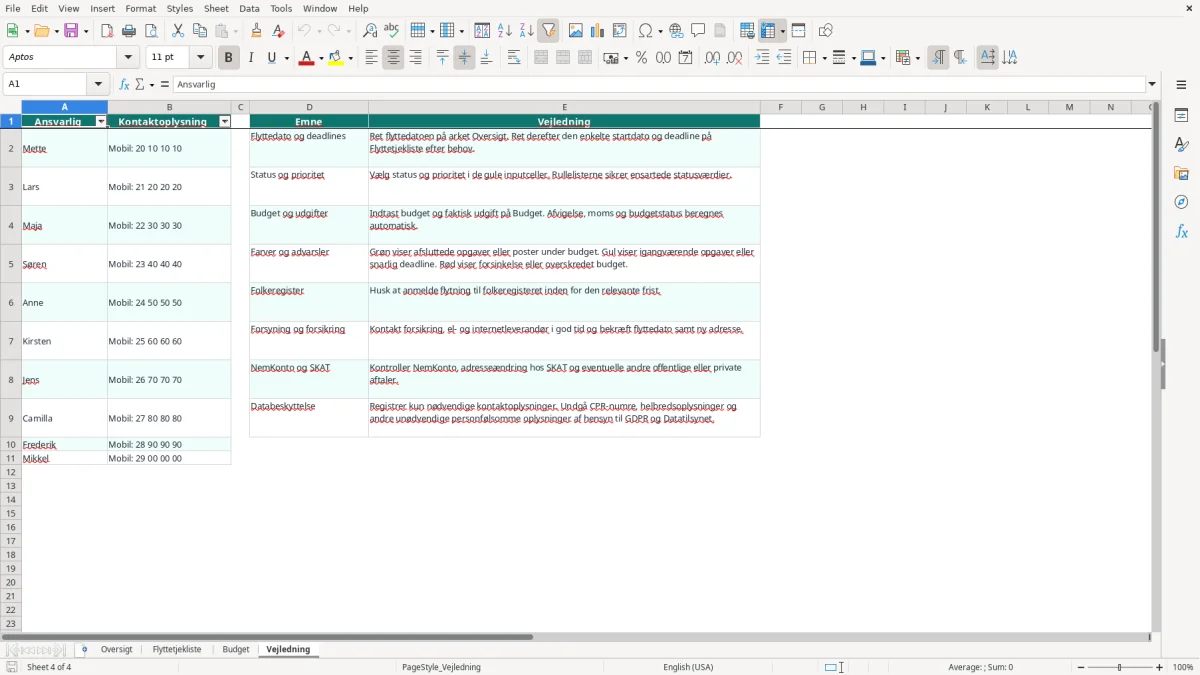Open a file with the folder icon
Viewport: 1200px width, 675px height.
pyautogui.click(x=41, y=31)
